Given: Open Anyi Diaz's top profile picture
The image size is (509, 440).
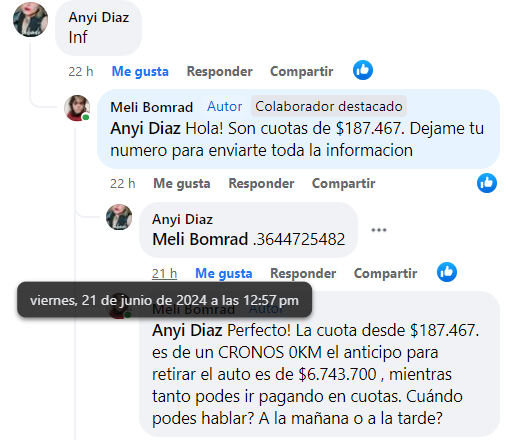Looking at the screenshot, I should coord(30,19).
